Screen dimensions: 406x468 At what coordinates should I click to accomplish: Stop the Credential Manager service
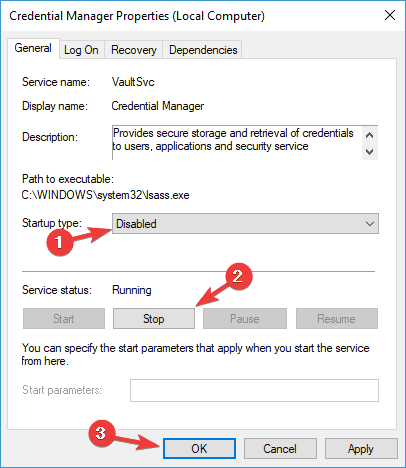[154, 319]
